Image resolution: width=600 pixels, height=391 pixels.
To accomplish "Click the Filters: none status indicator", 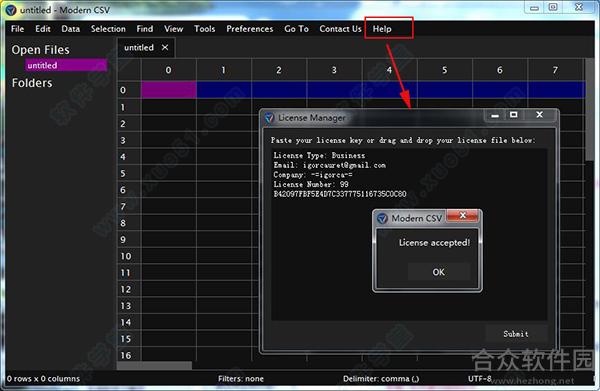I will click(241, 379).
